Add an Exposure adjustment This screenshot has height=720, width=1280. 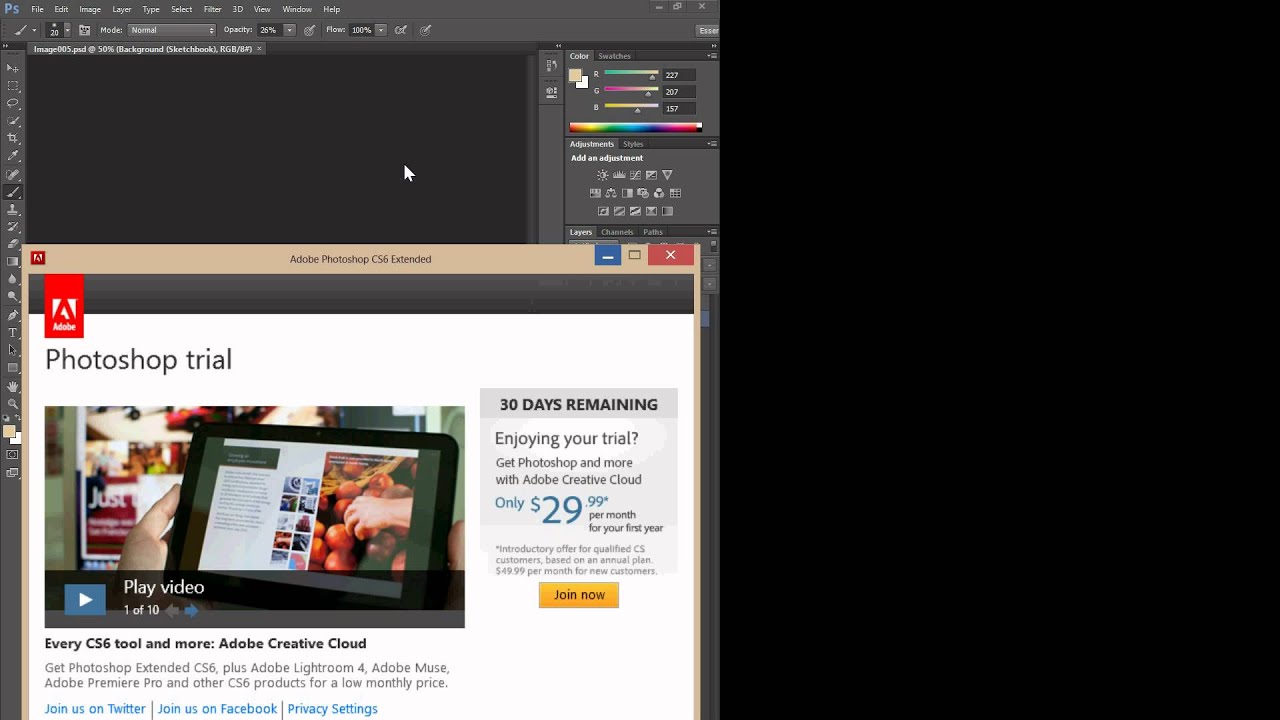tap(651, 175)
